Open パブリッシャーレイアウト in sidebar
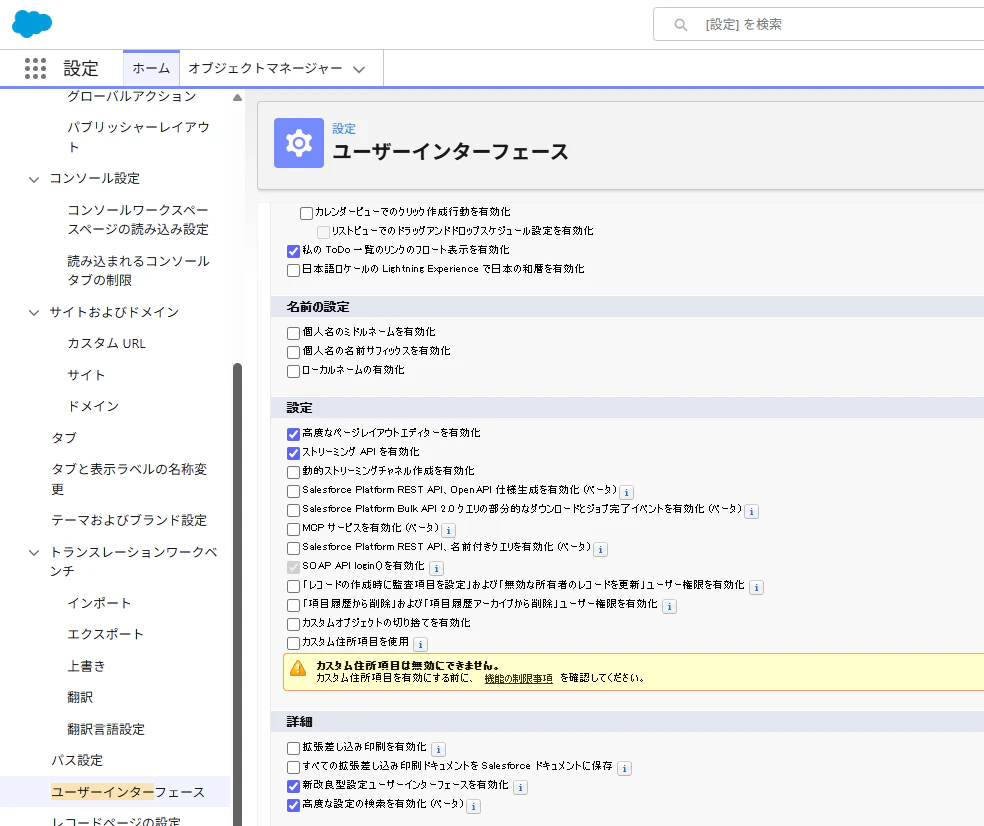 [139, 137]
